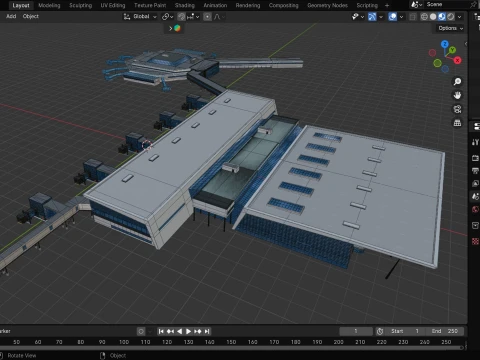Toggle timeline auto keying button
The height and width of the screenshot is (360, 480).
click(x=141, y=331)
